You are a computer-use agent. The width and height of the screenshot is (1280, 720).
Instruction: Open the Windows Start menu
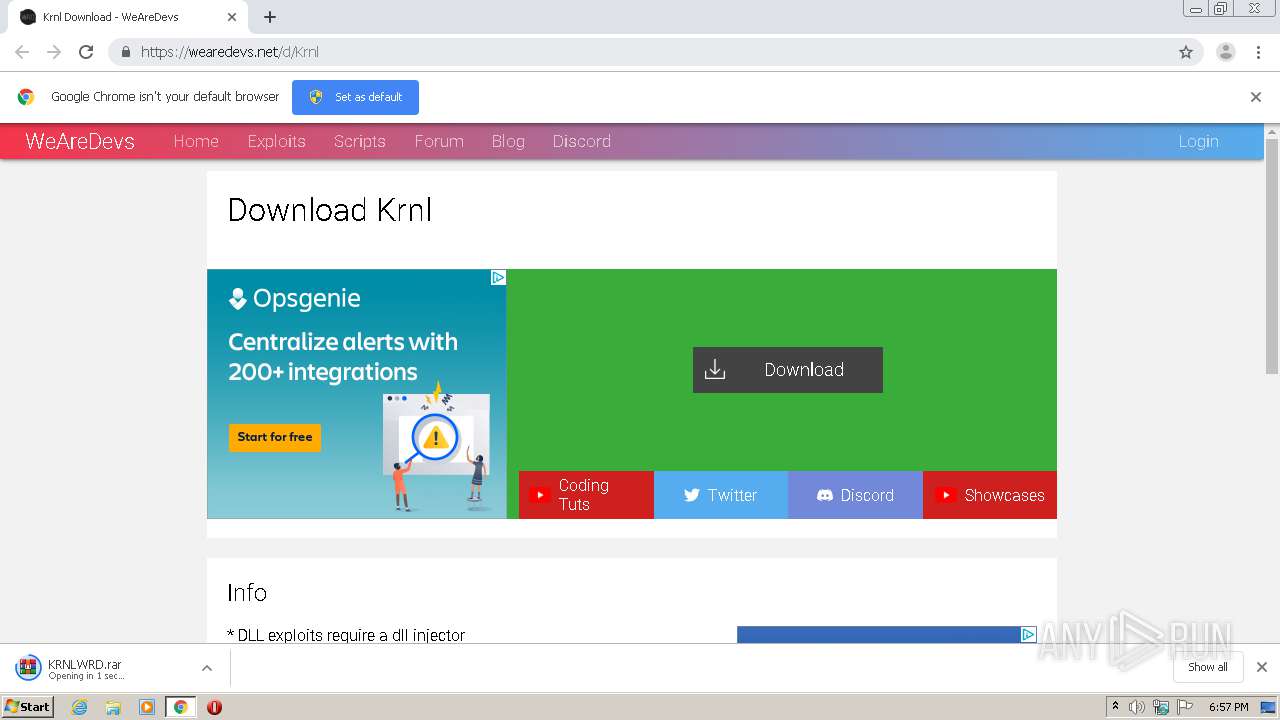(28, 707)
